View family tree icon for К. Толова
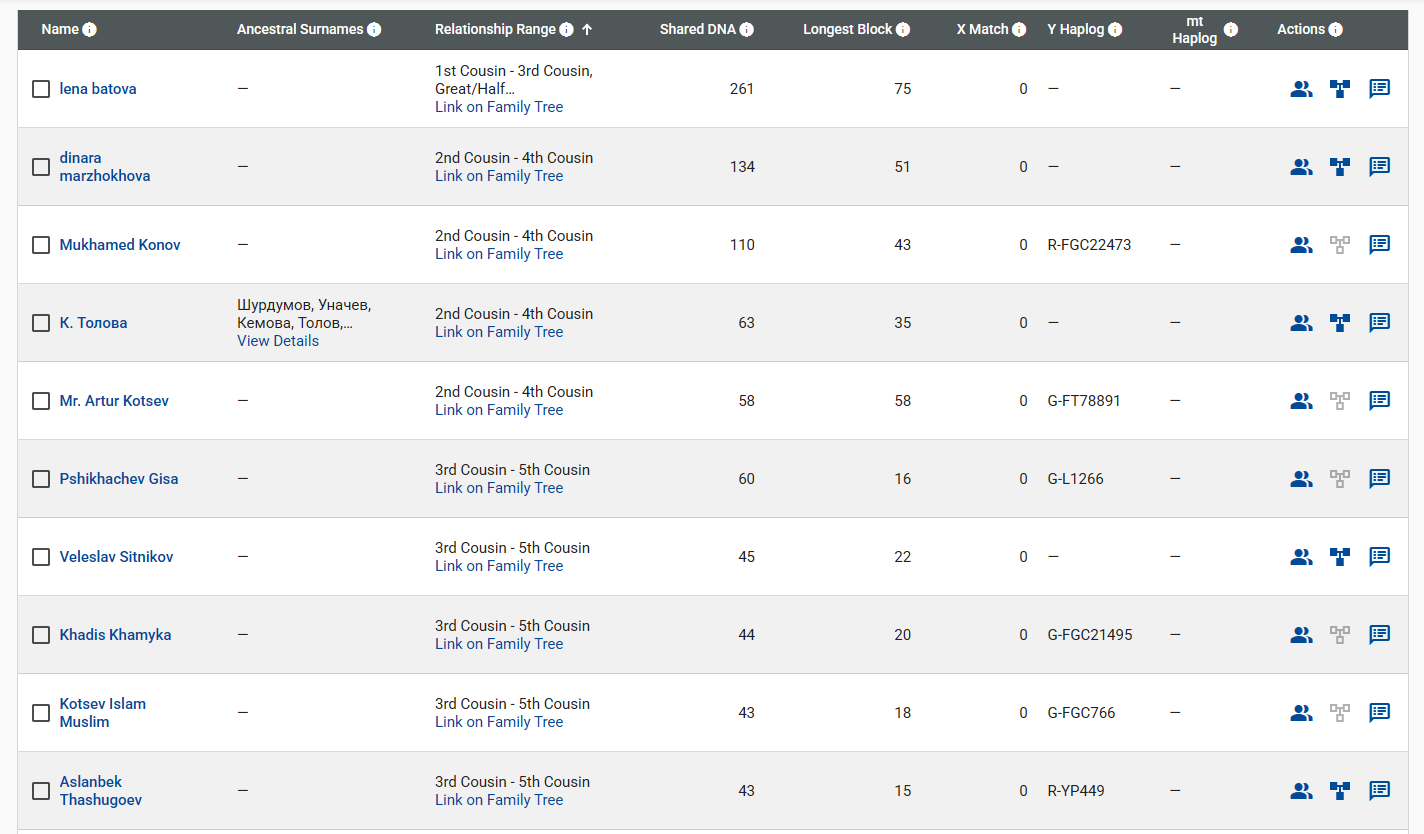 point(1340,323)
